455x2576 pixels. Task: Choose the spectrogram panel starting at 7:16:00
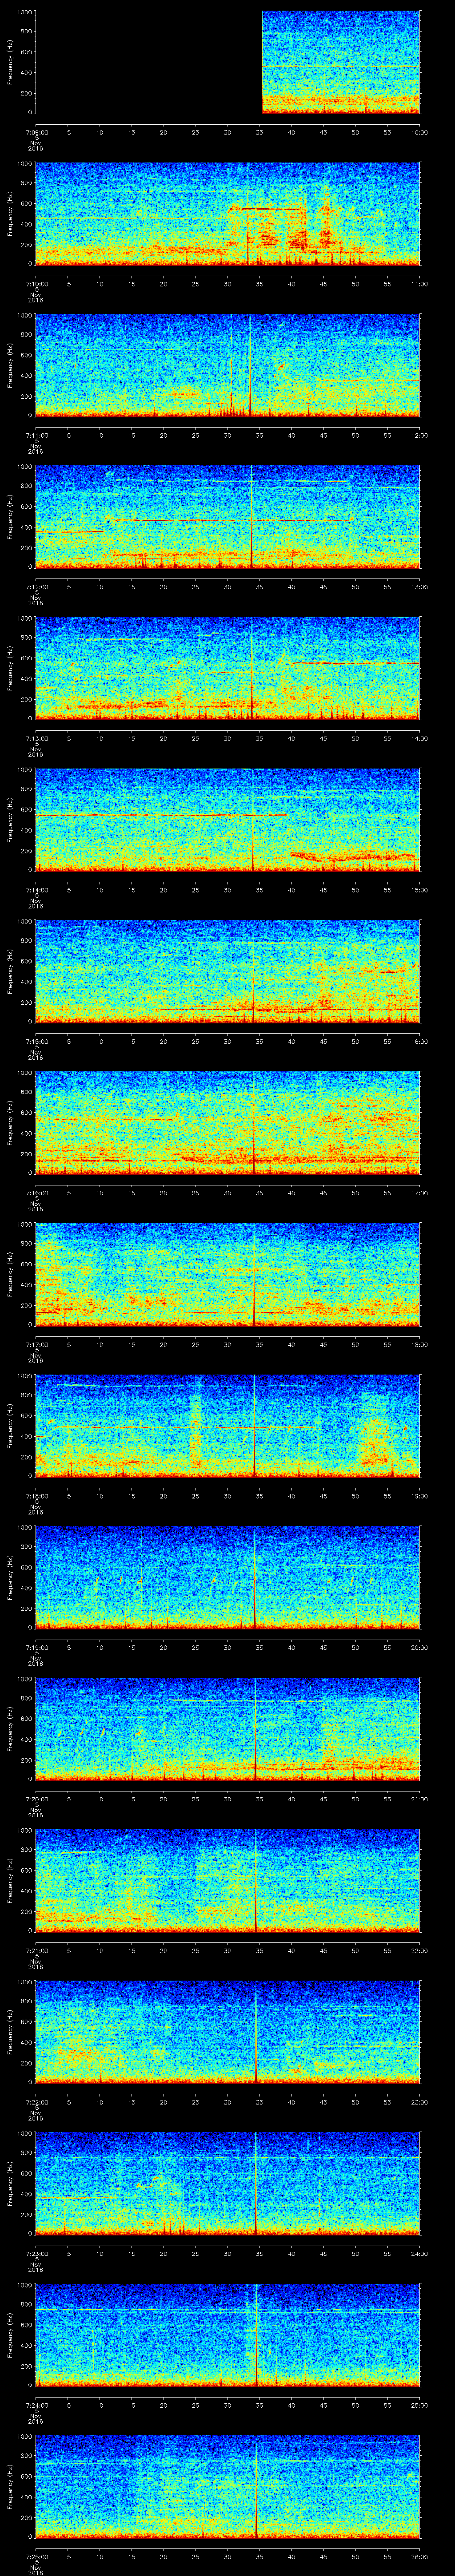[x=228, y=1123]
